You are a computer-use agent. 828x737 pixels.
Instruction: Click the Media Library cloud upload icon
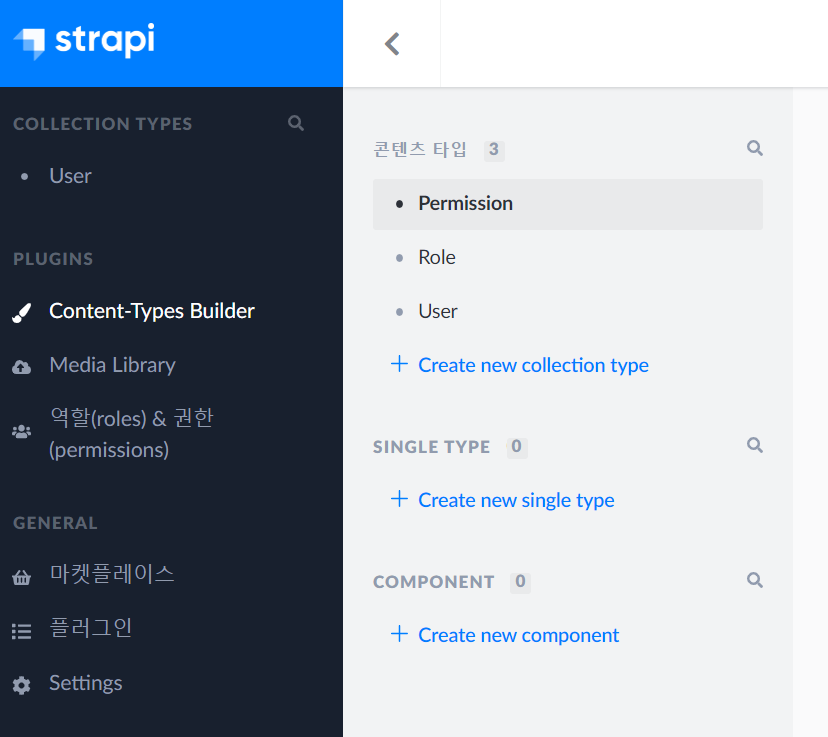point(22,367)
